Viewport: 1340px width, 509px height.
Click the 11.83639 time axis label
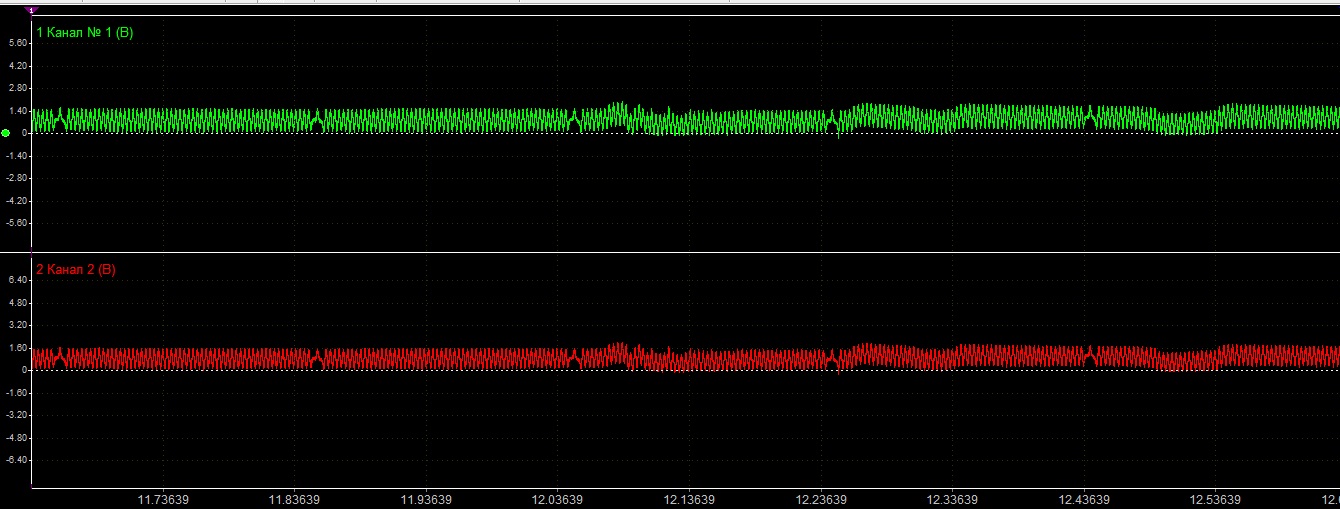(x=294, y=499)
